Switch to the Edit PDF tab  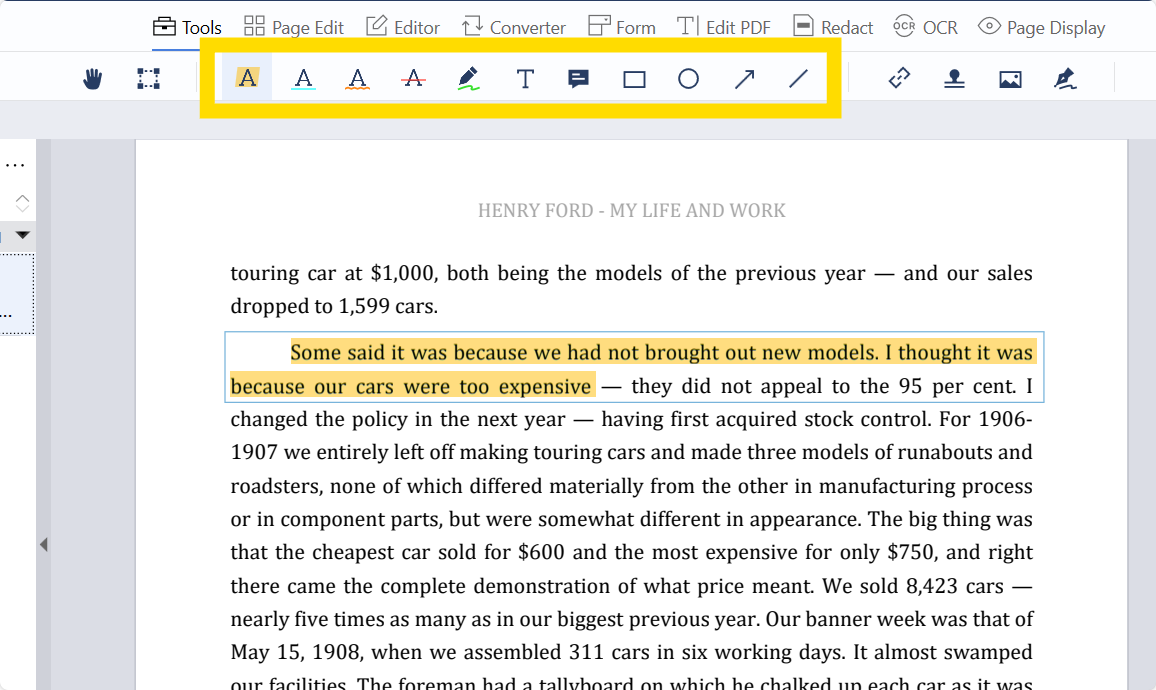(x=724, y=27)
